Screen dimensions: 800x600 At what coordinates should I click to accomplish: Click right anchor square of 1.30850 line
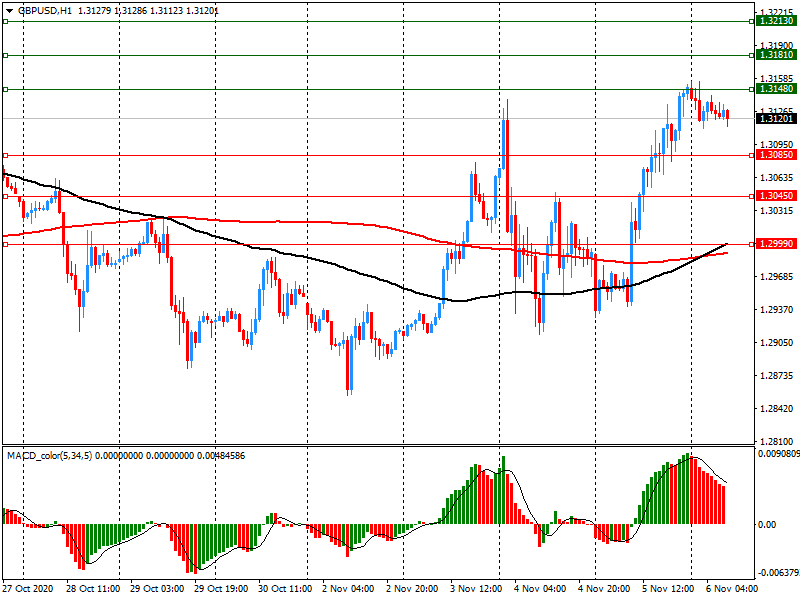(752, 155)
